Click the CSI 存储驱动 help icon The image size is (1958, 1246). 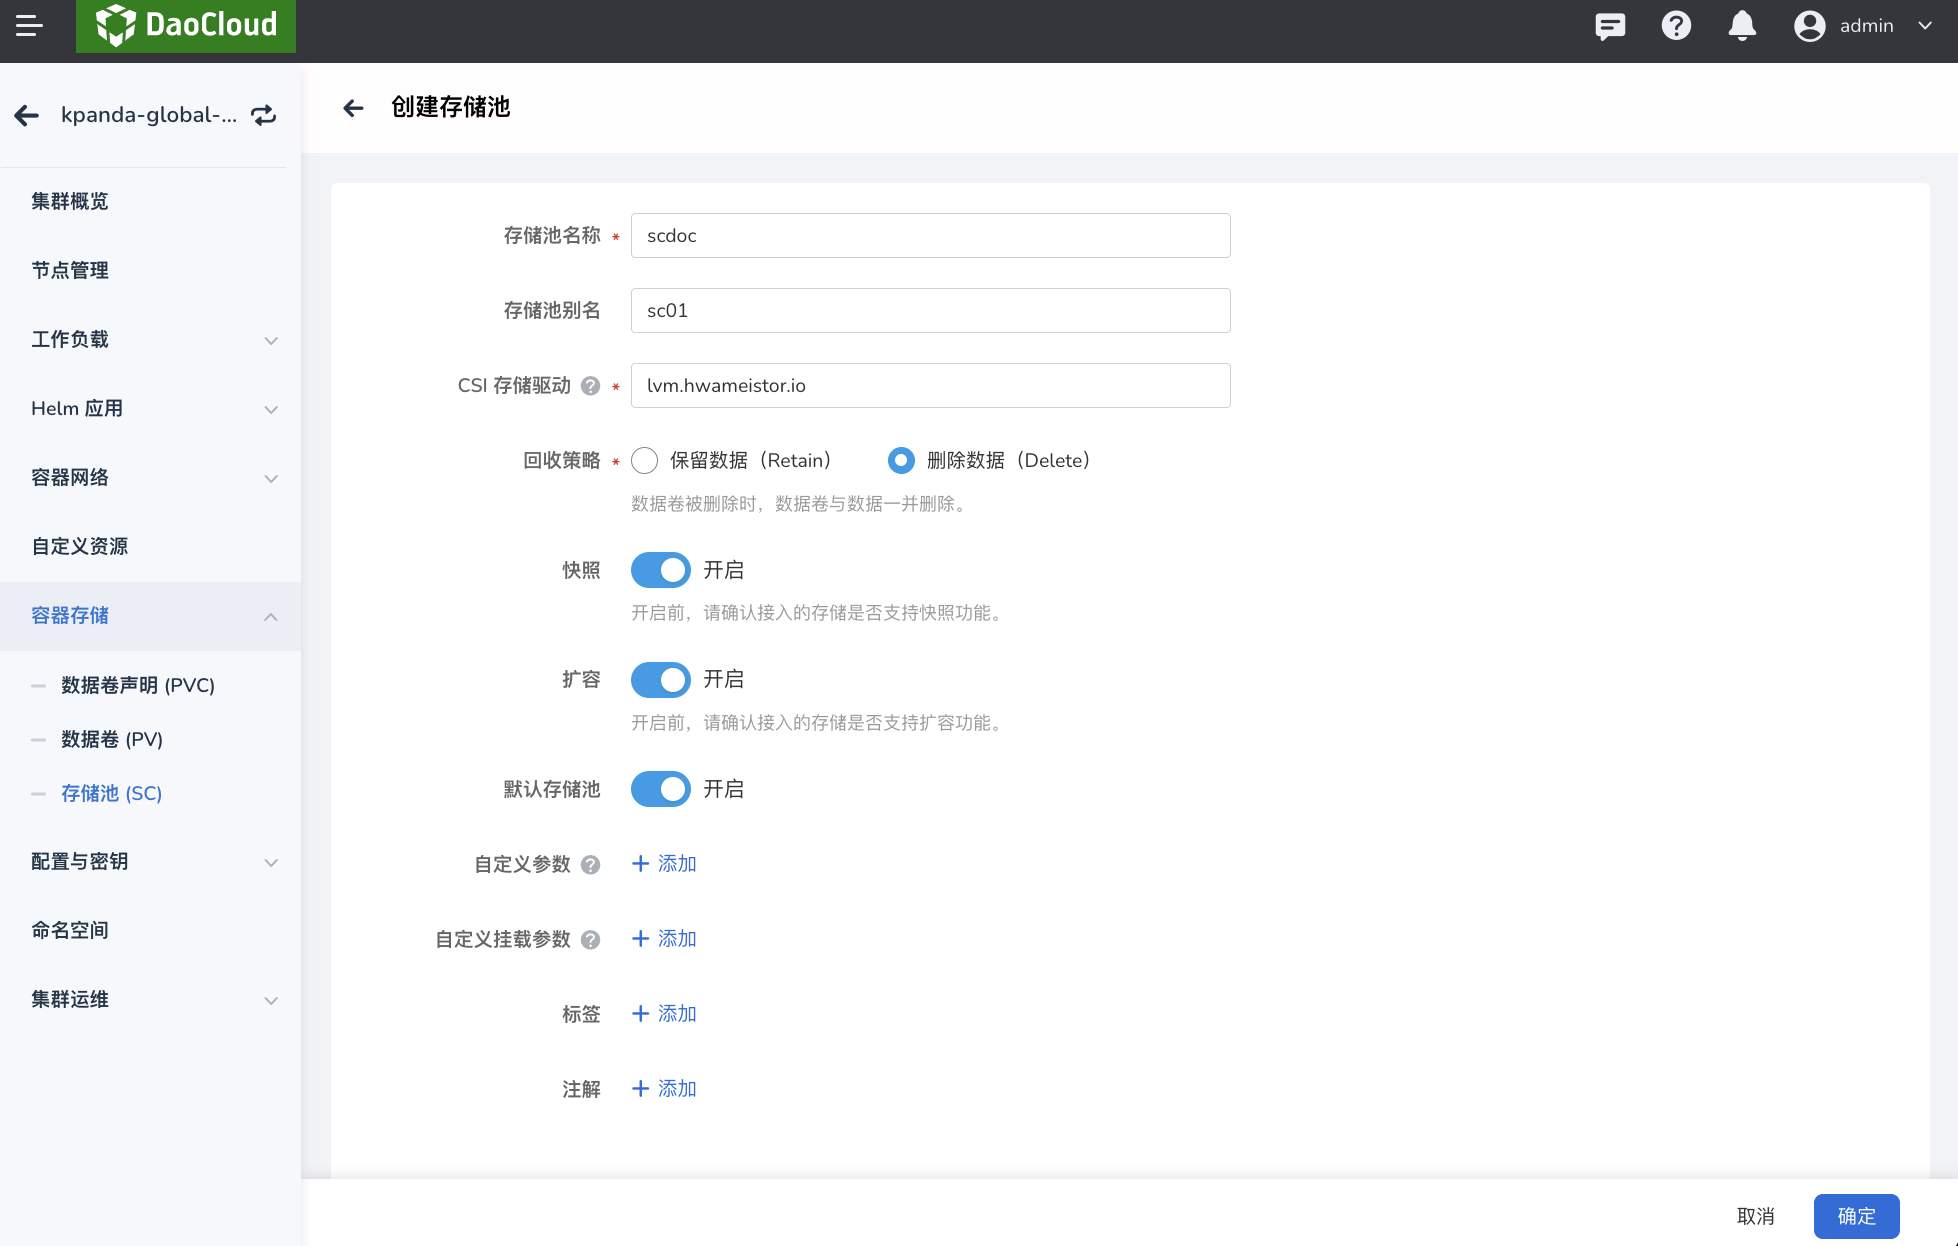[590, 386]
